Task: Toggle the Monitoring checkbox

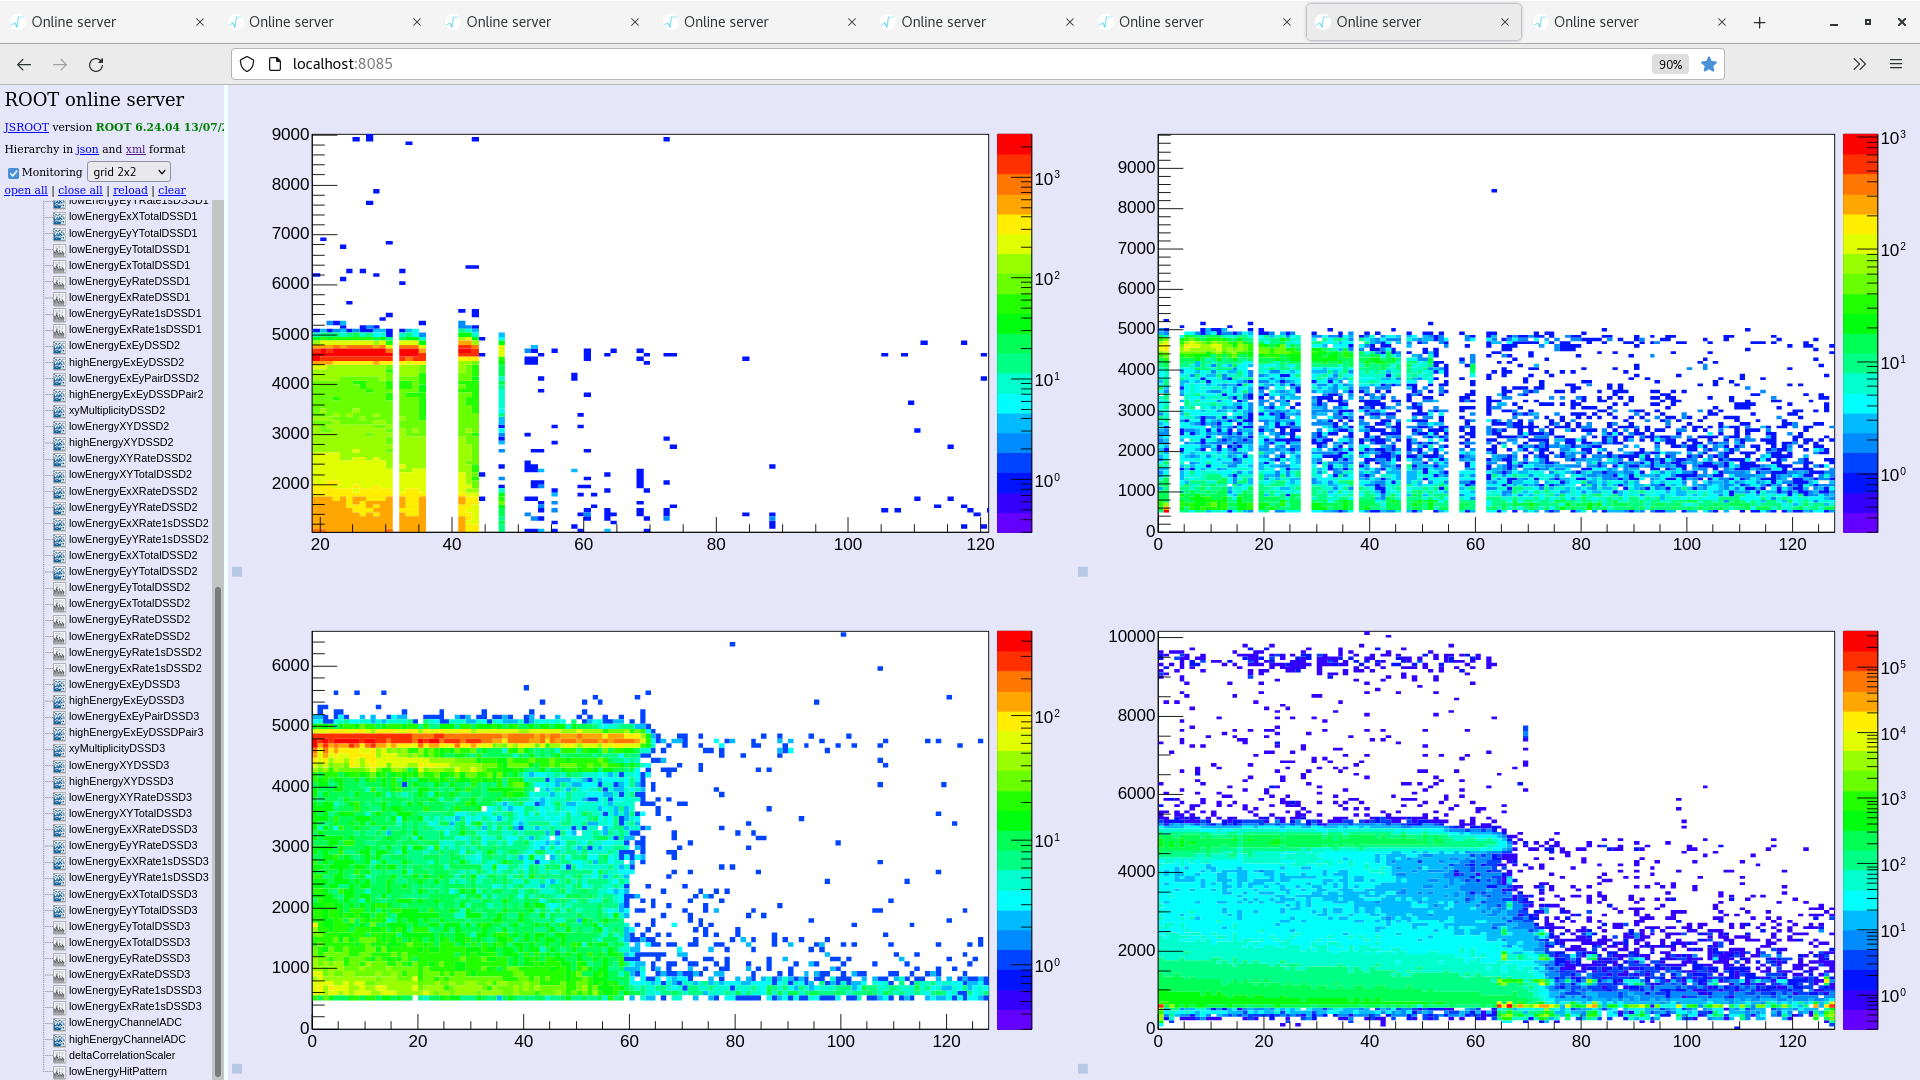Action: pyautogui.click(x=13, y=173)
